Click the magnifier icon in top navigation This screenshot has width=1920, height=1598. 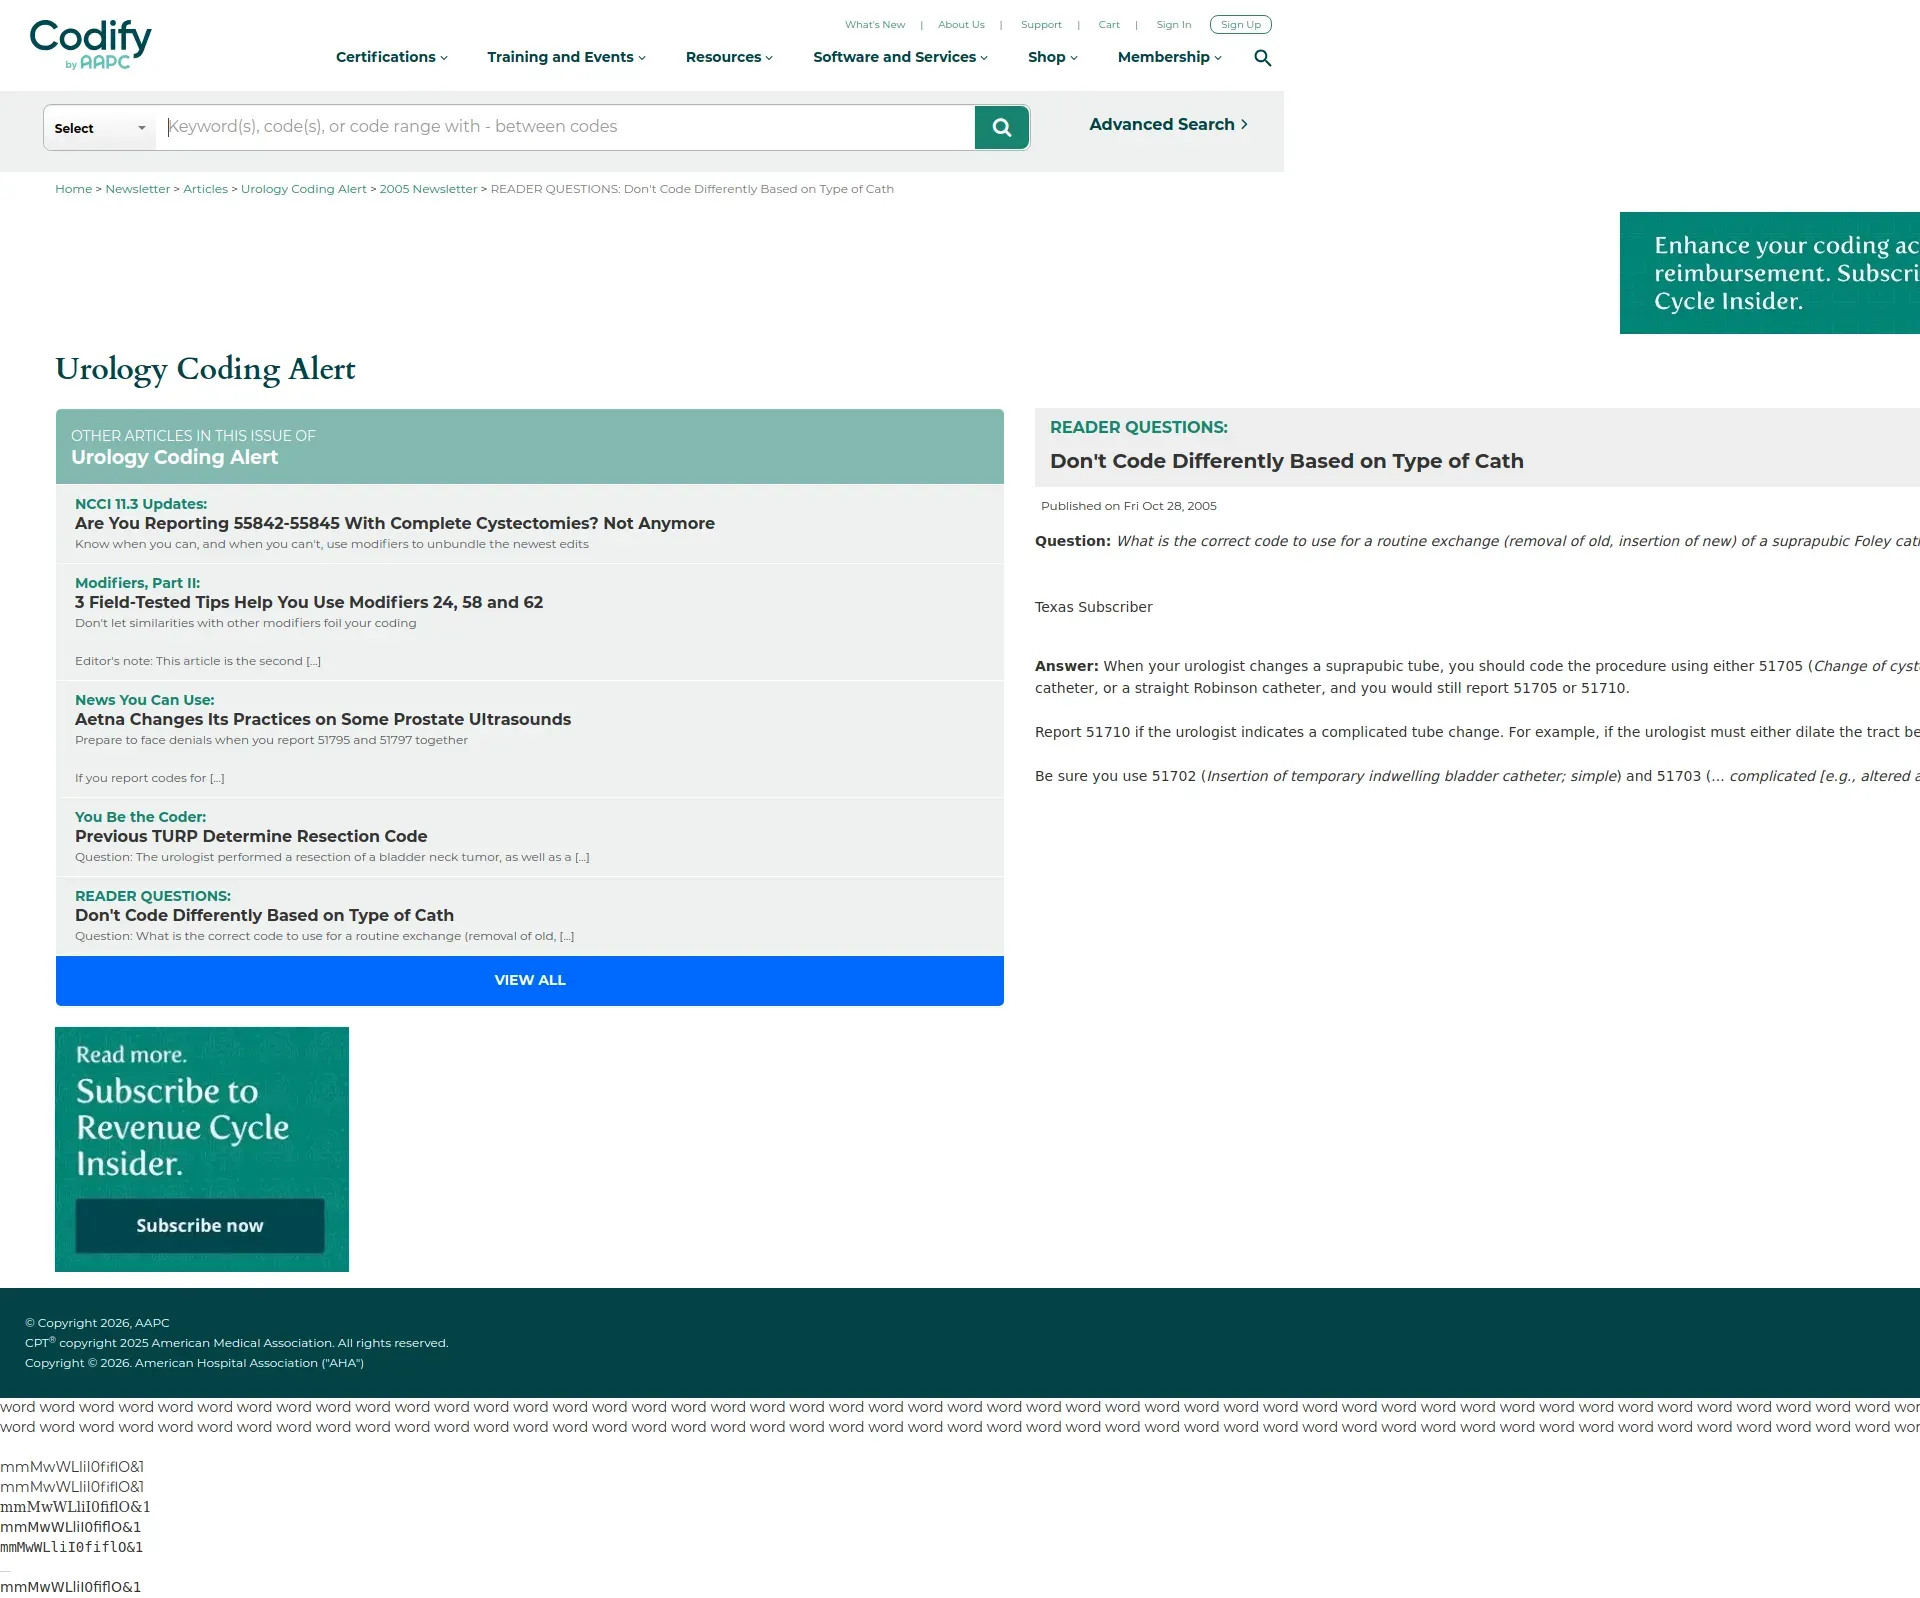tap(1262, 58)
